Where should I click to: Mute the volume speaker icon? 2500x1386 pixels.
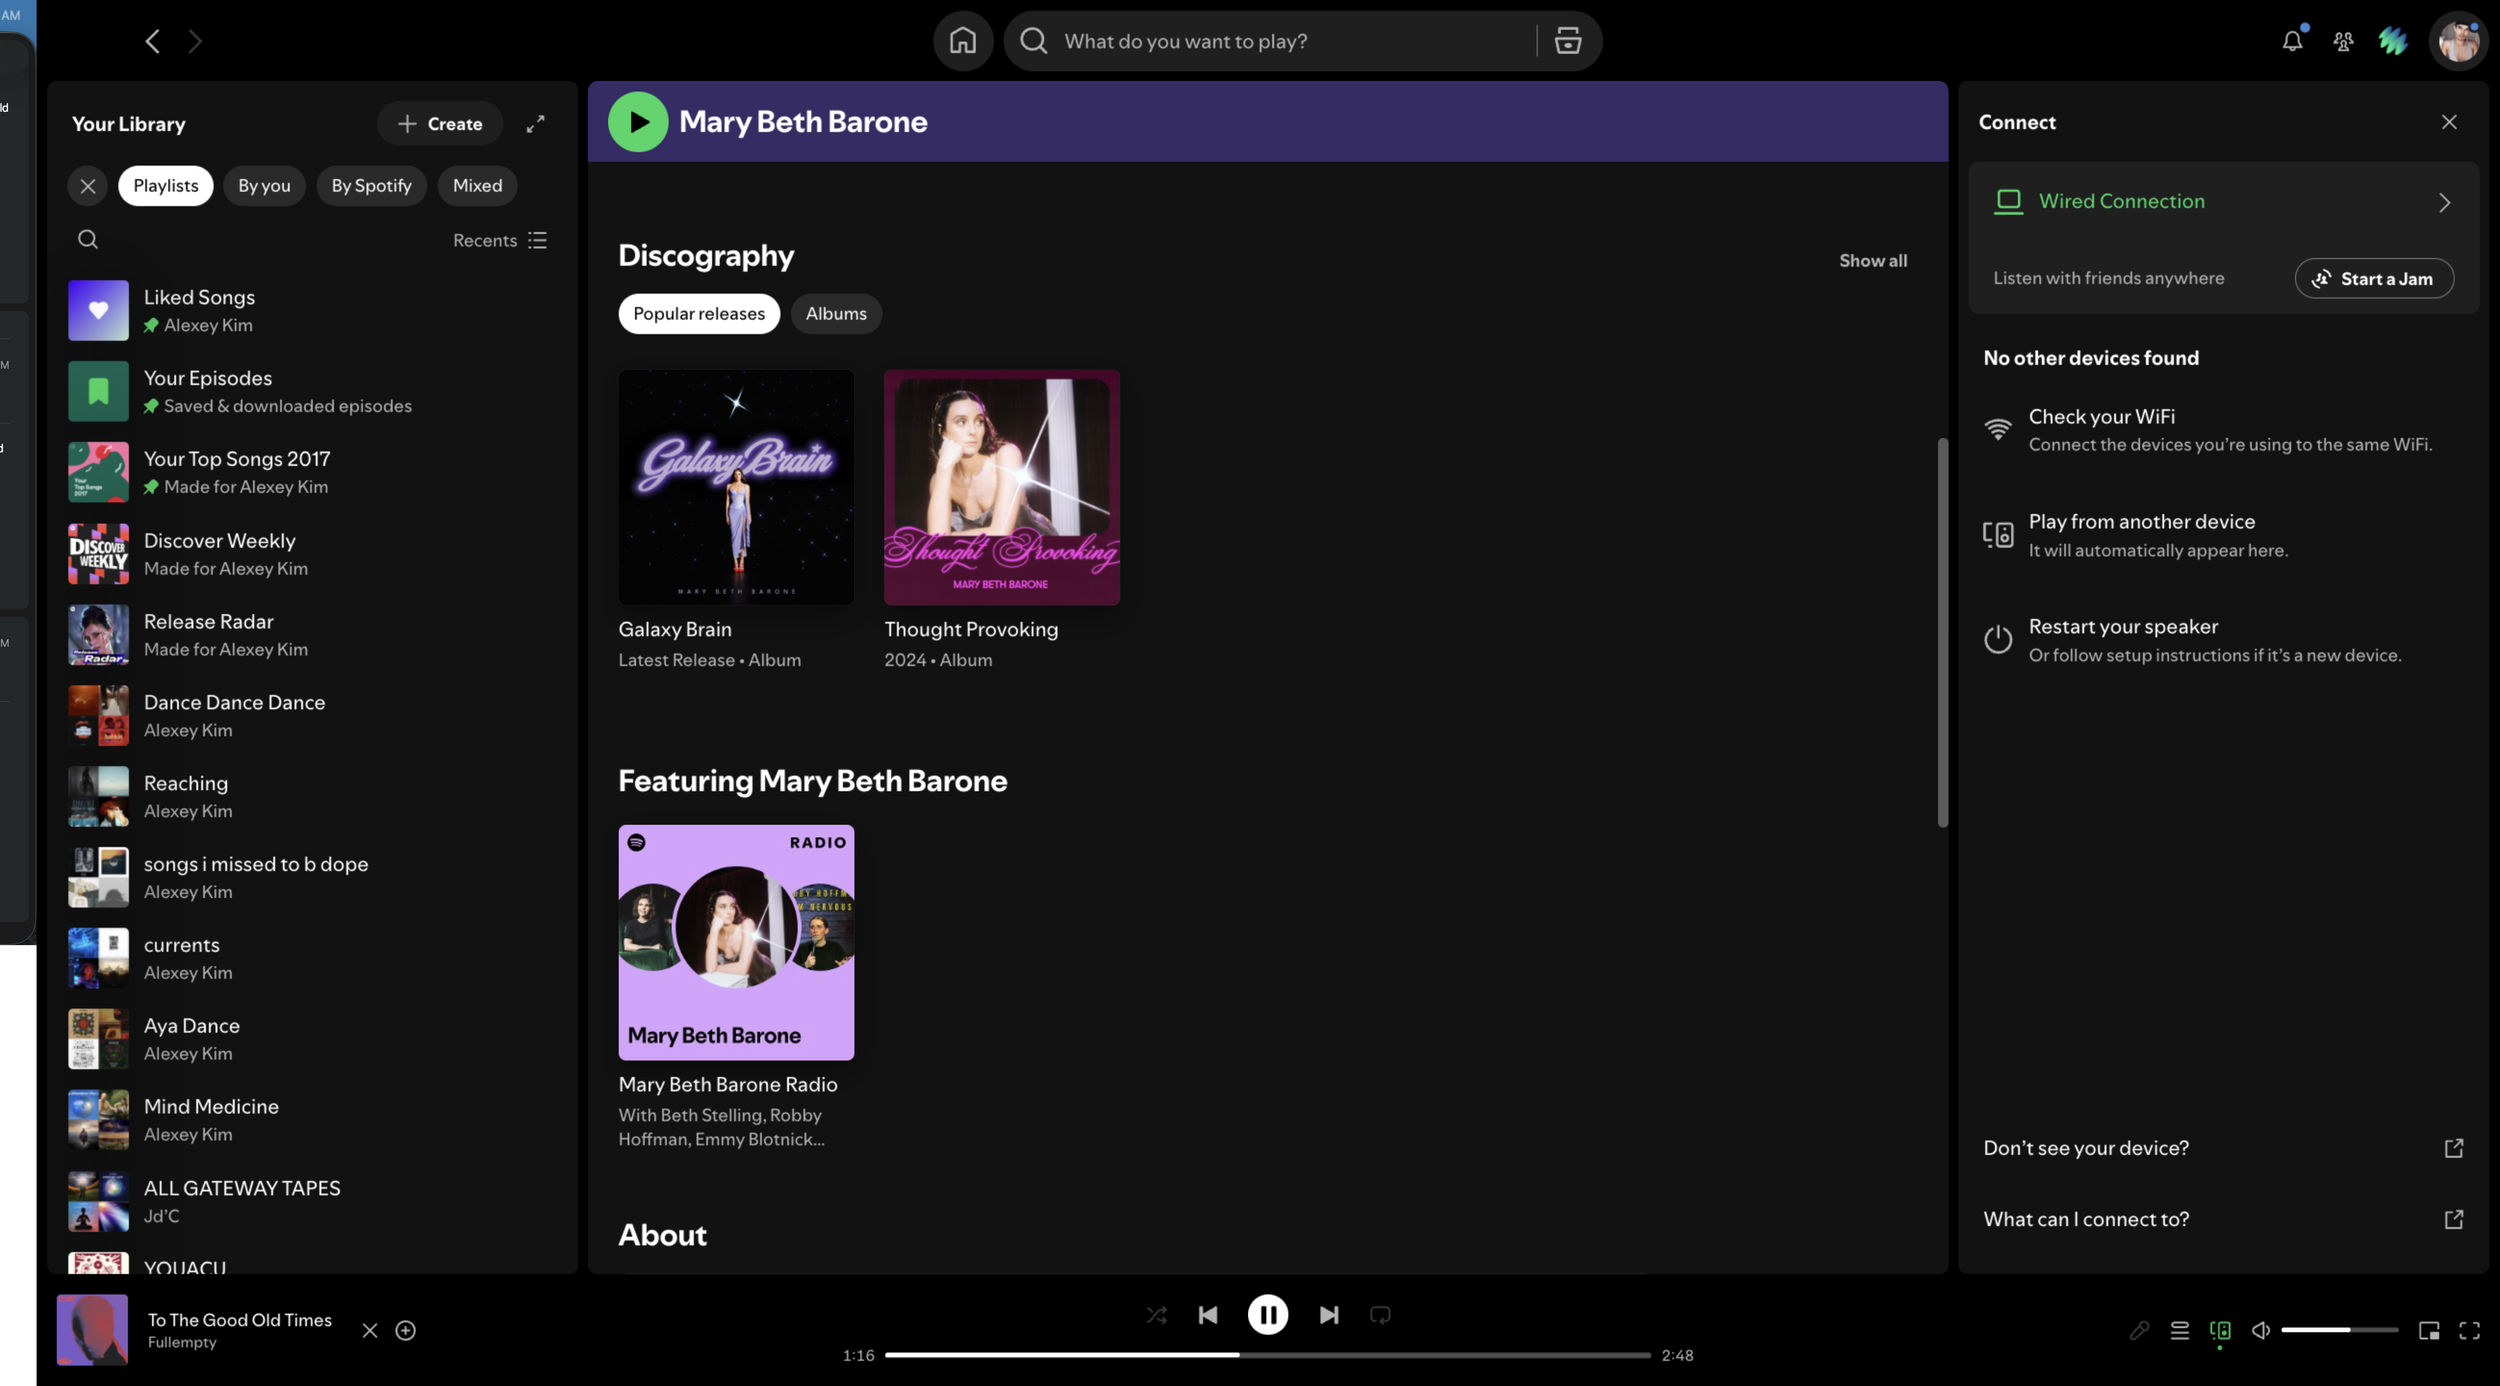click(2260, 1330)
